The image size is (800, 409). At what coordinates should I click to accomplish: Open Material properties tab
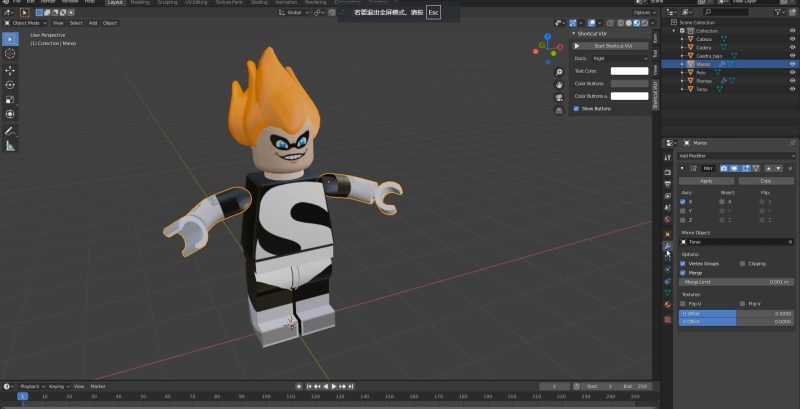[x=667, y=304]
